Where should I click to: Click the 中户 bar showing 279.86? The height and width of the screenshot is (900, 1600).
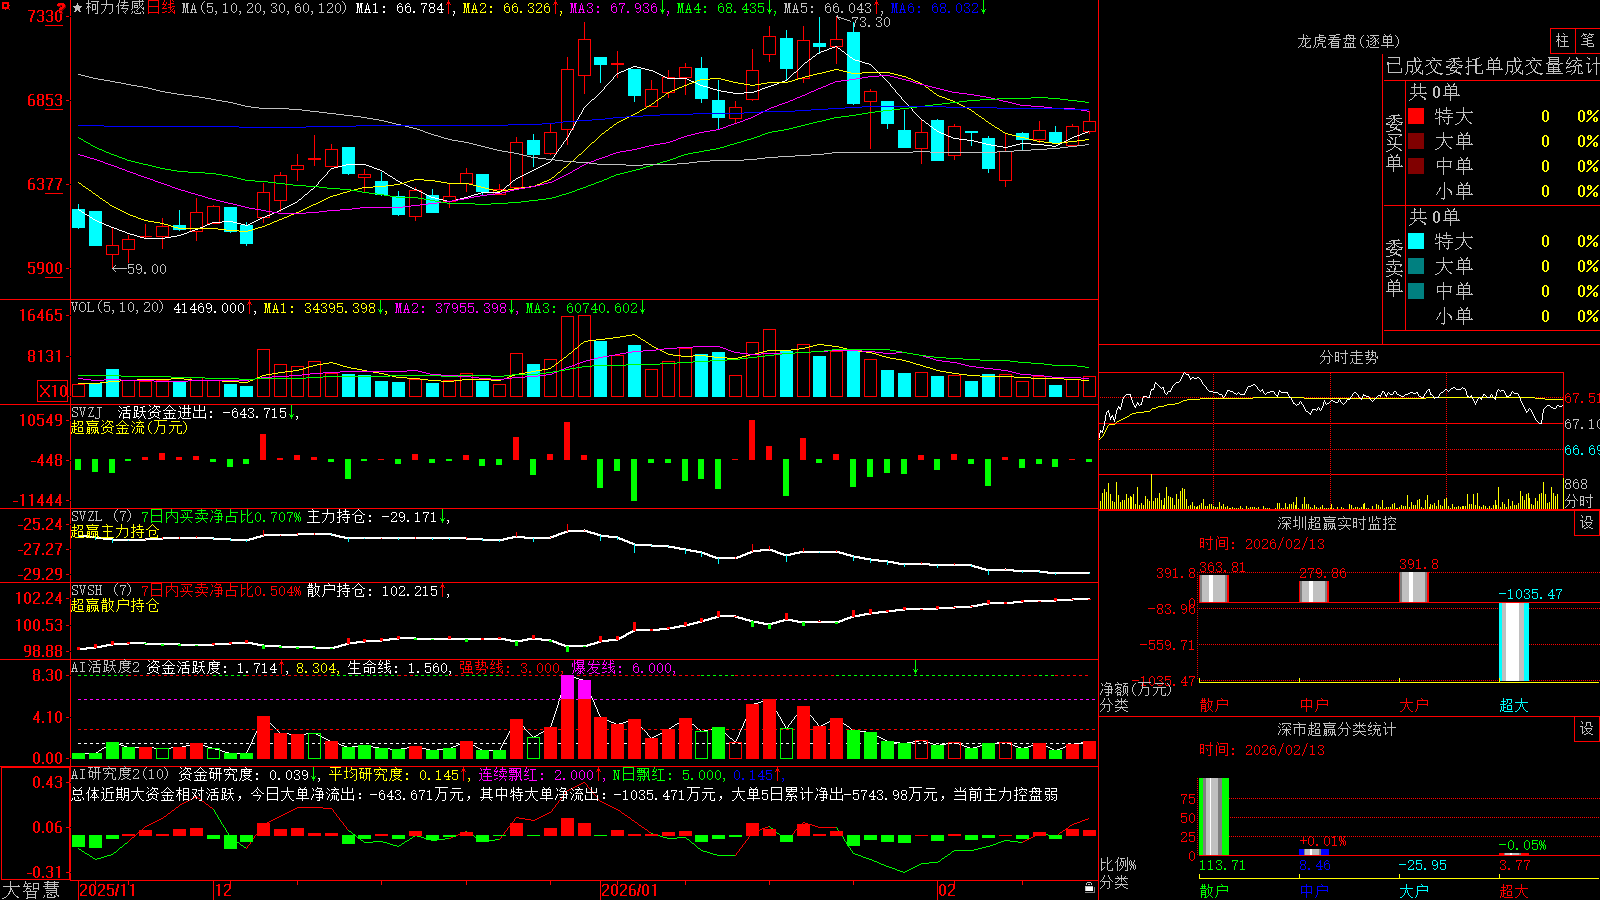coord(1314,591)
